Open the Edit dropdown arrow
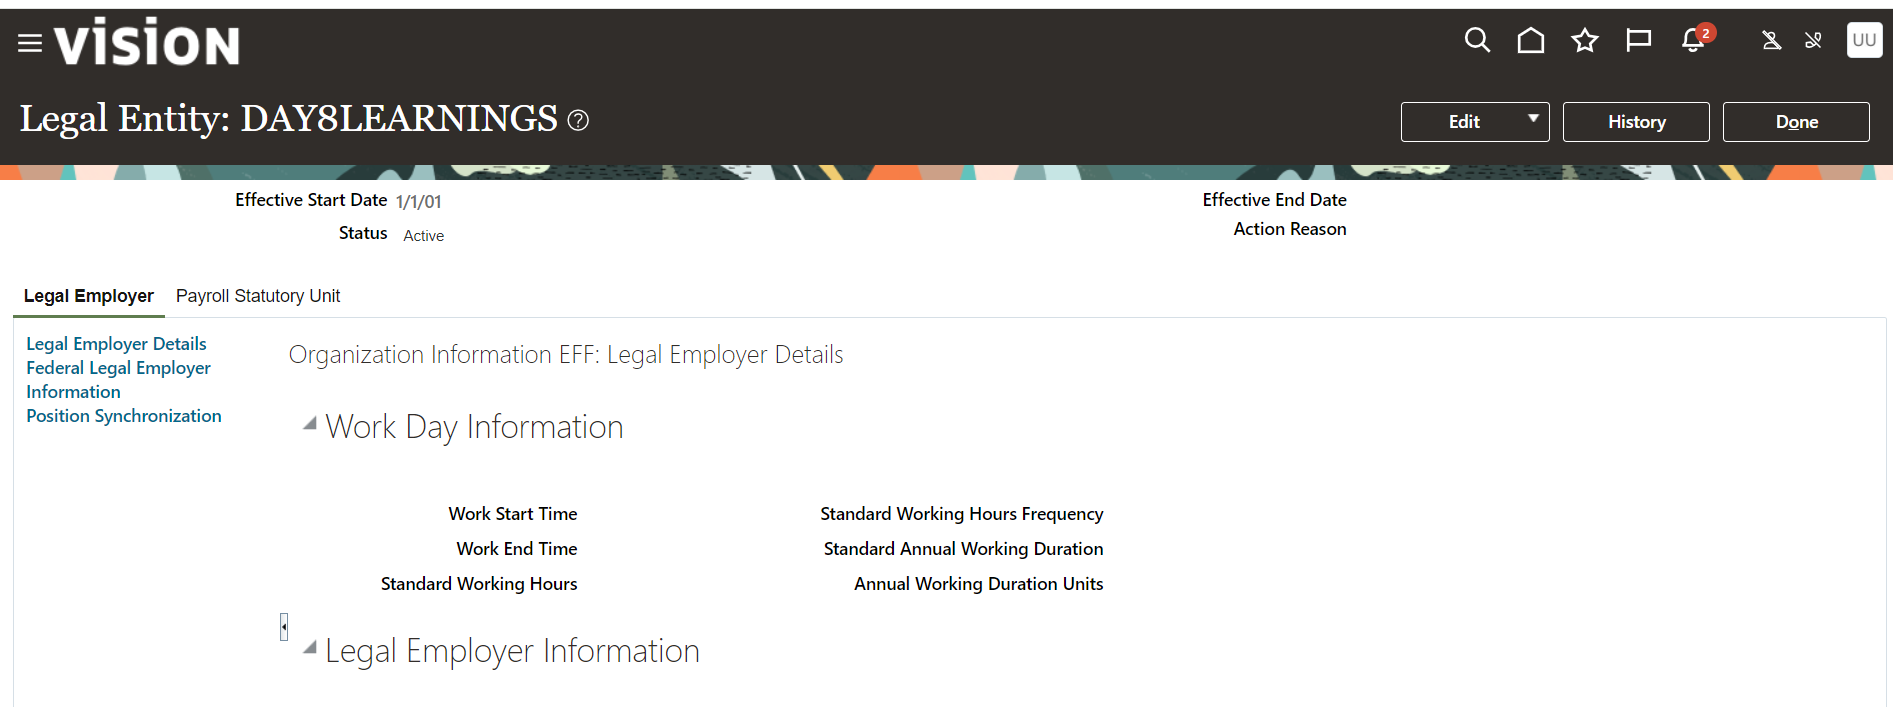This screenshot has width=1893, height=707. (x=1532, y=119)
